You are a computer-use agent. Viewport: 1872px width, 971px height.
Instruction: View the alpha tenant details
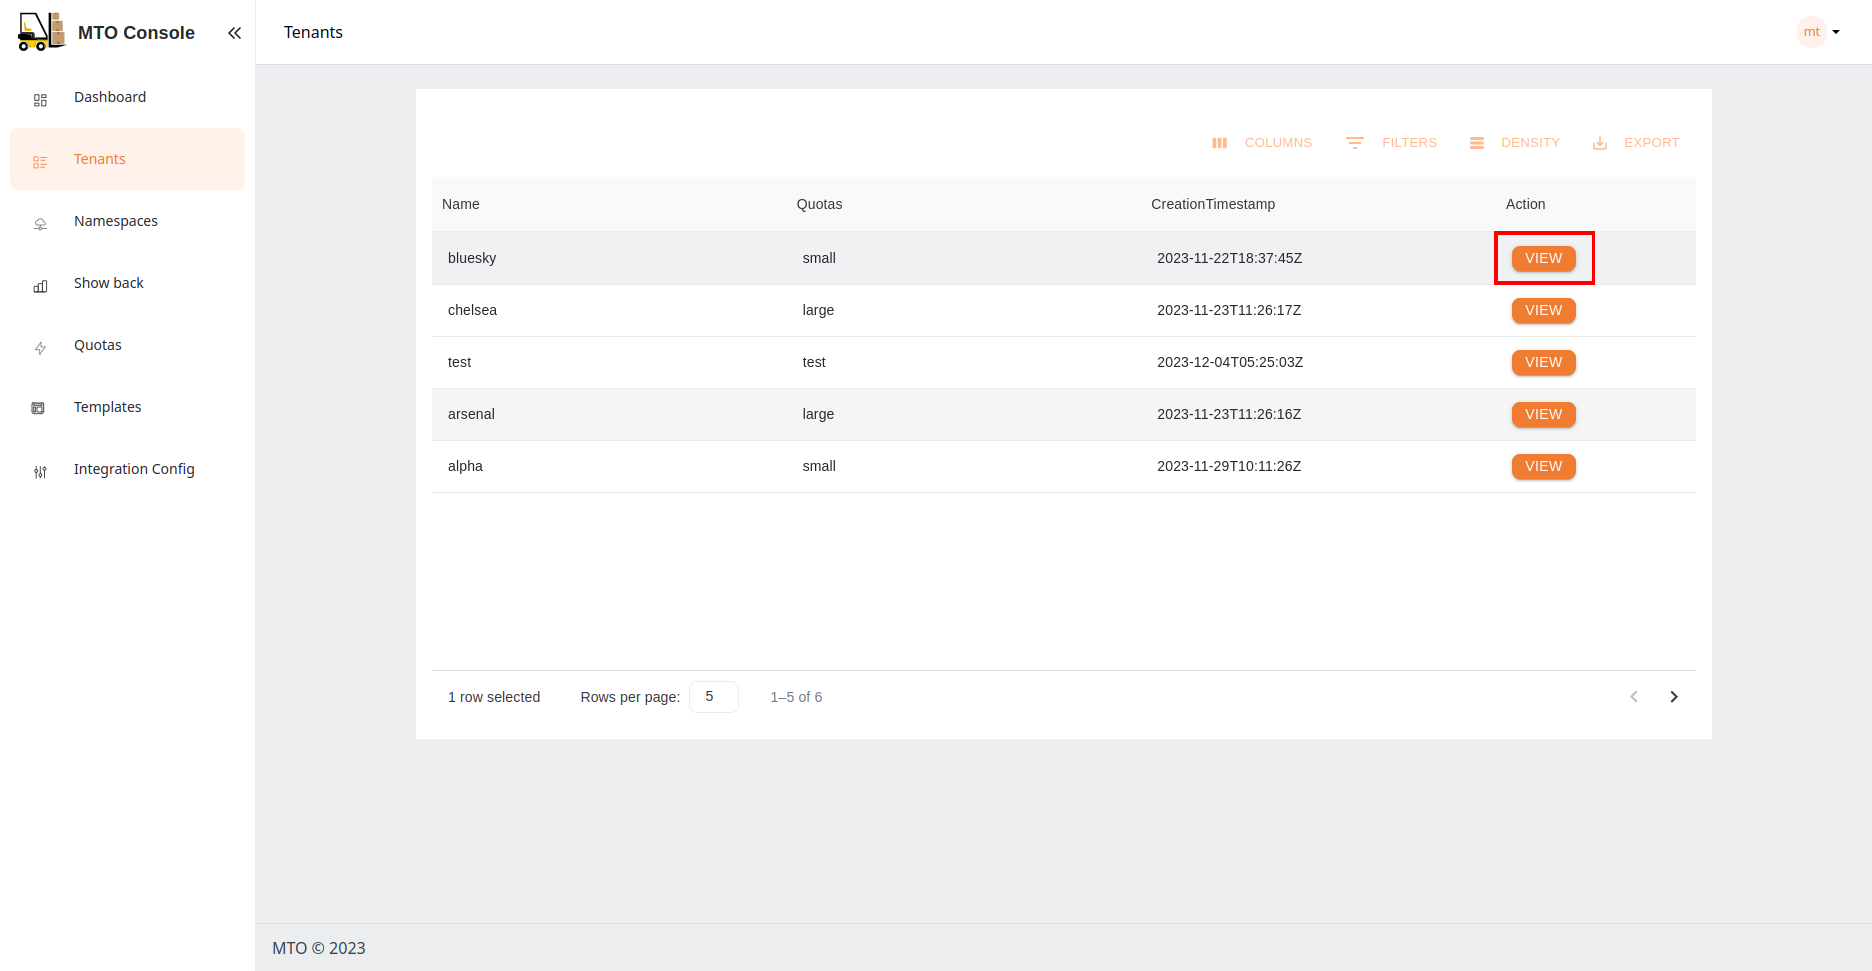click(1543, 467)
